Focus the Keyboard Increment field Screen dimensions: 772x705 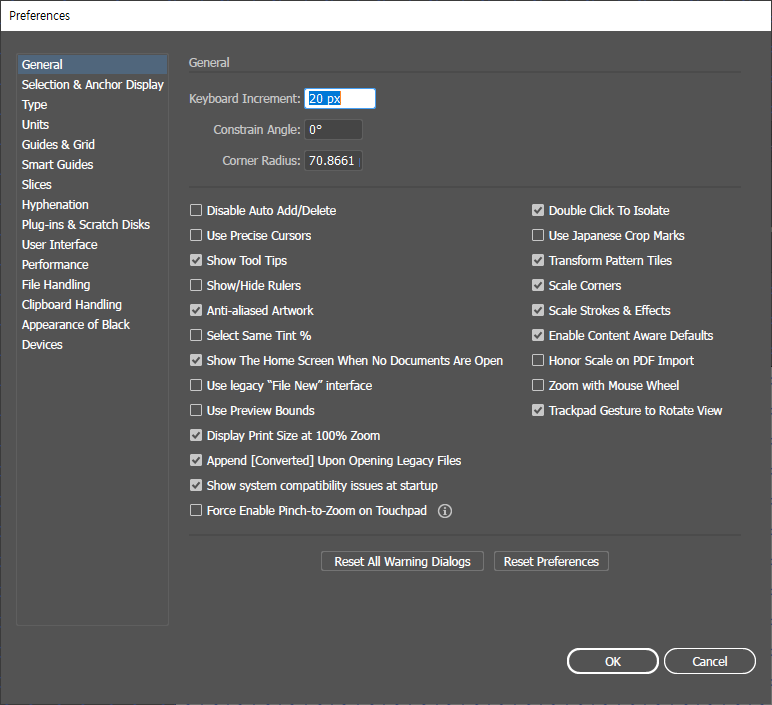pyautogui.click(x=340, y=99)
